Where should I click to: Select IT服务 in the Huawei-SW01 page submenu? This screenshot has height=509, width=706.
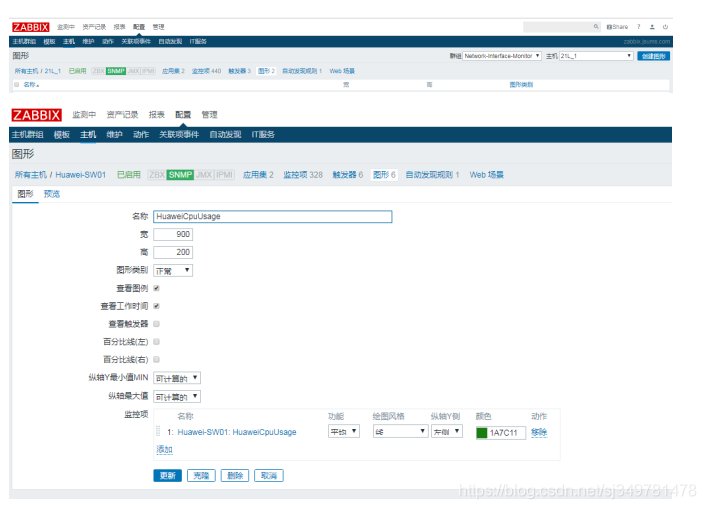263,135
